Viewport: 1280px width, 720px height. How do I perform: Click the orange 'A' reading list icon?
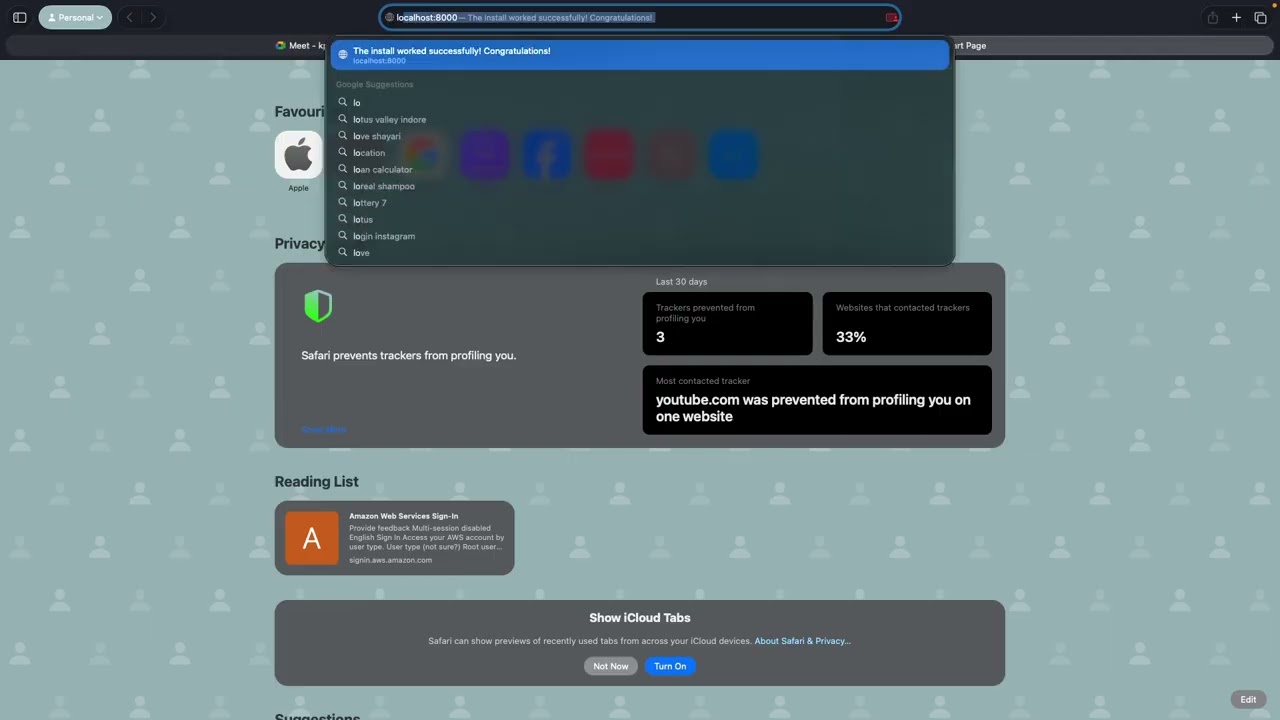click(x=312, y=538)
